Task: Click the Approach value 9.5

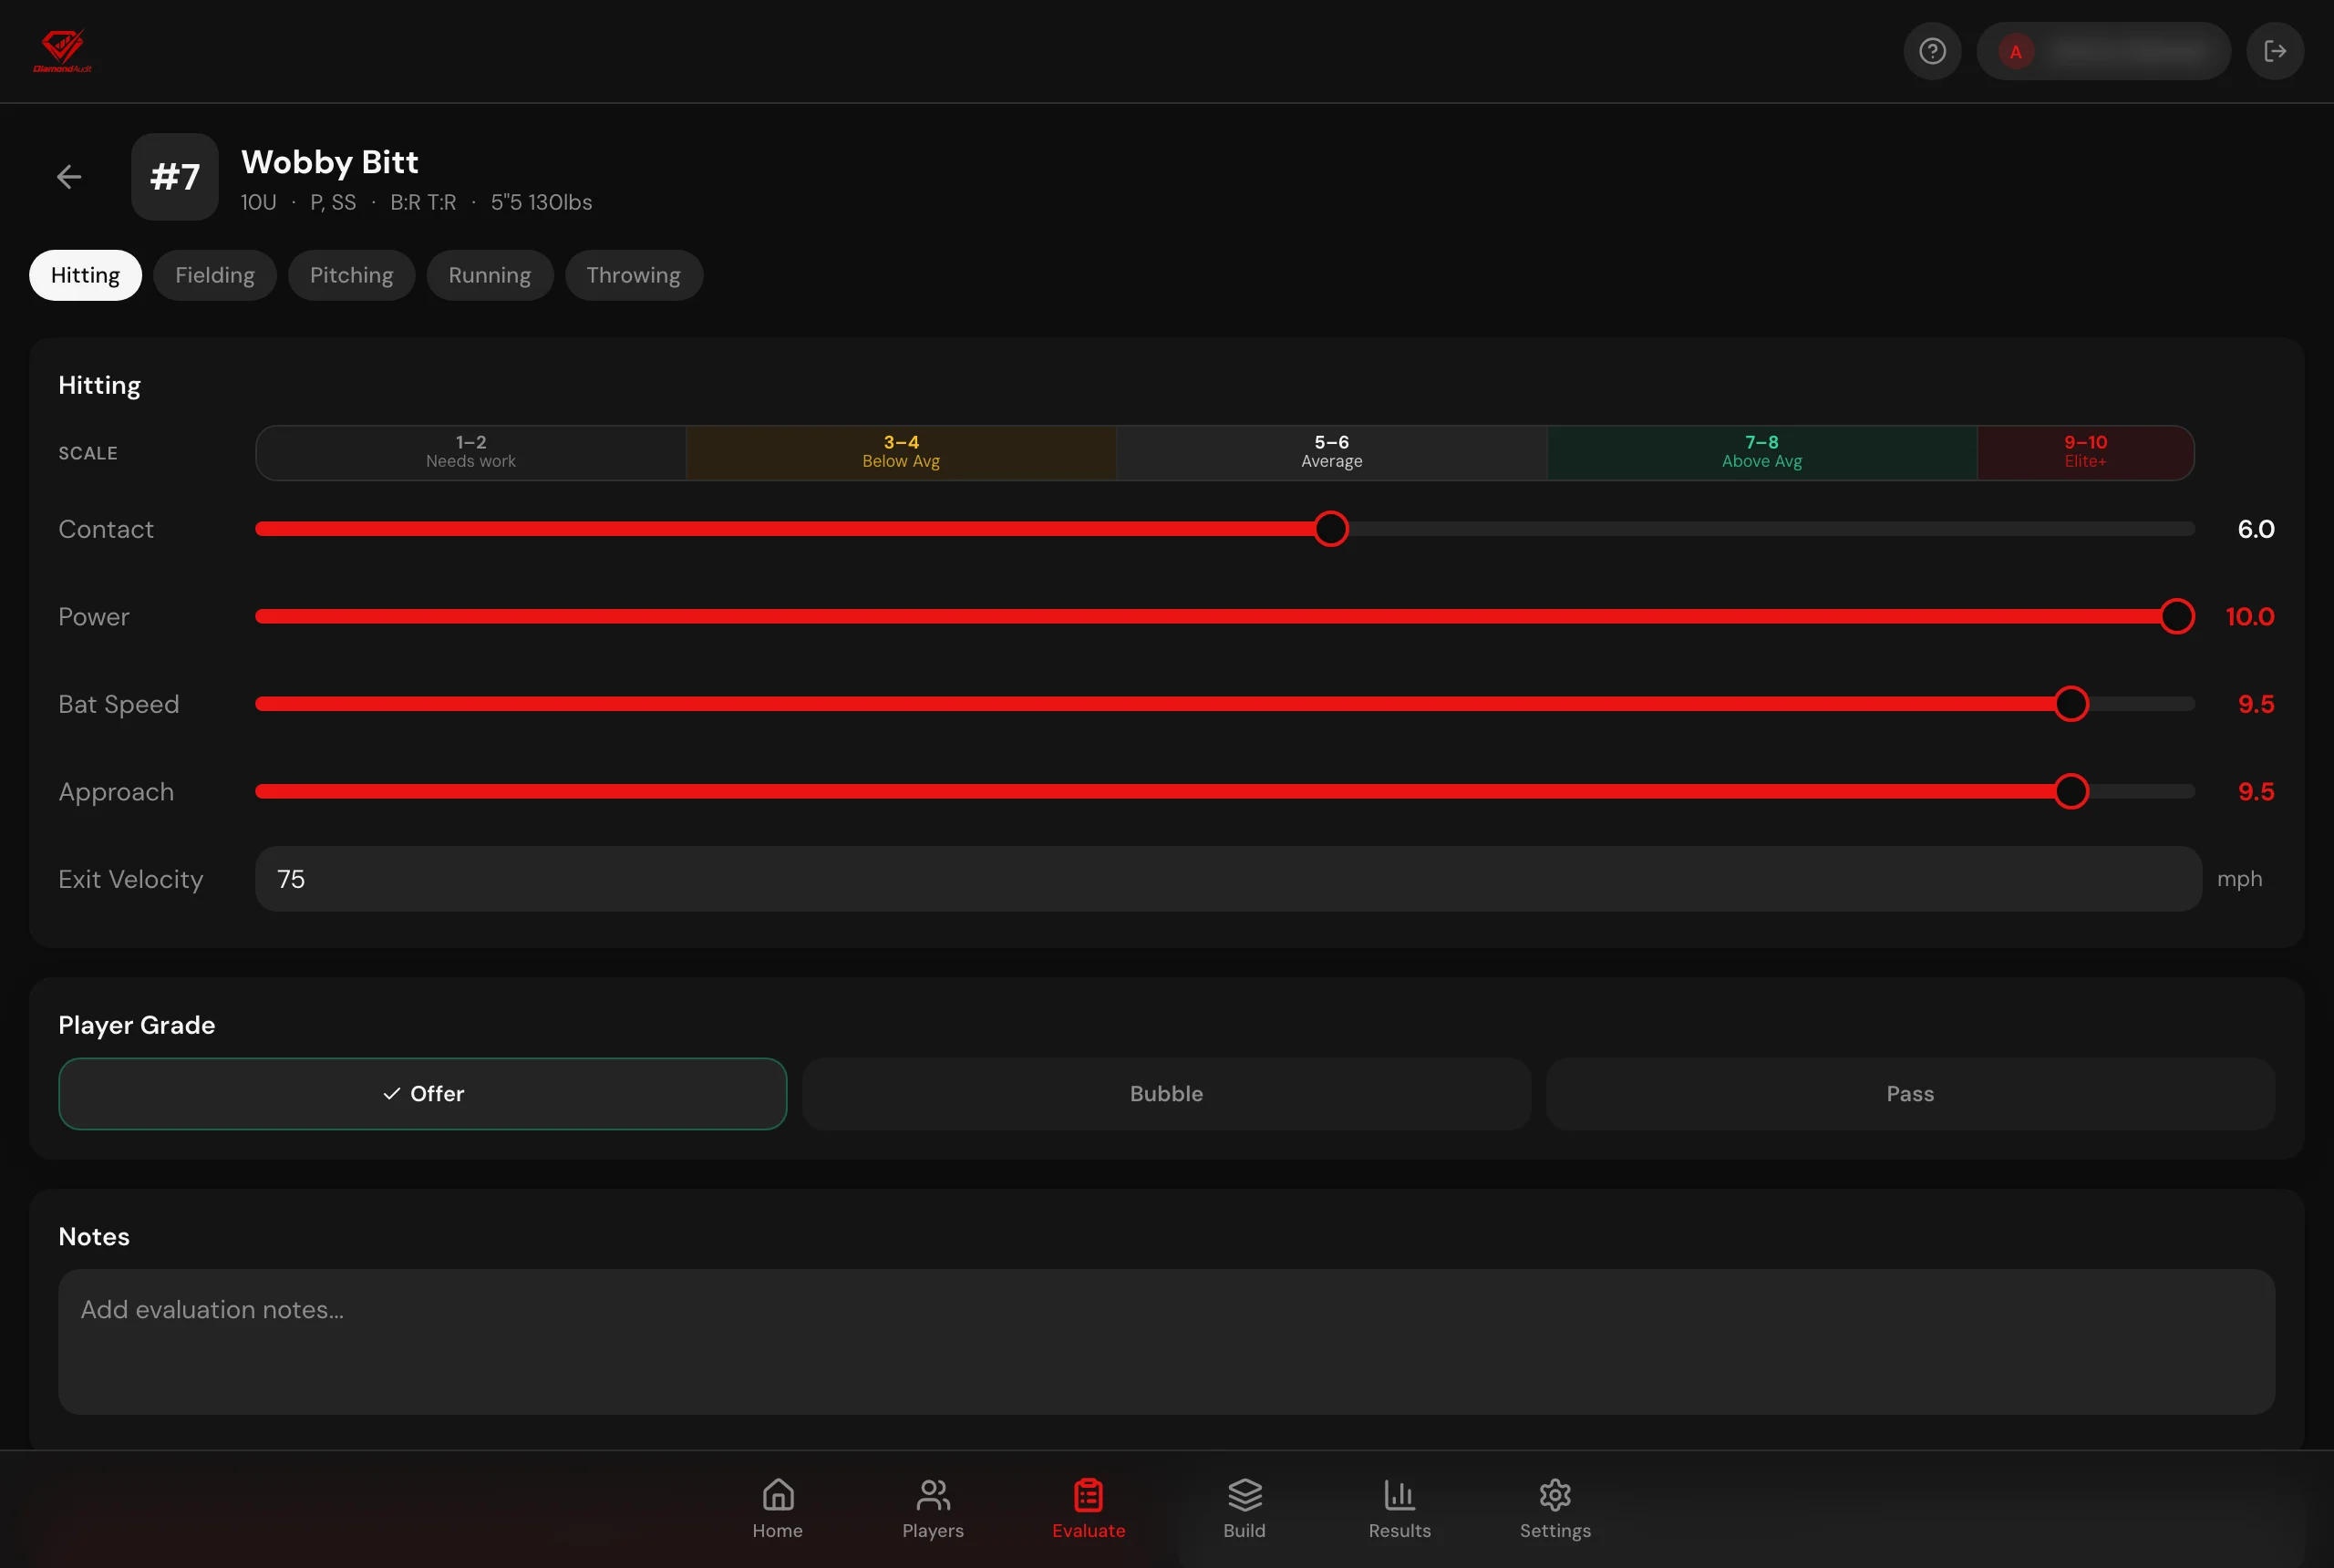Action: coord(2255,791)
